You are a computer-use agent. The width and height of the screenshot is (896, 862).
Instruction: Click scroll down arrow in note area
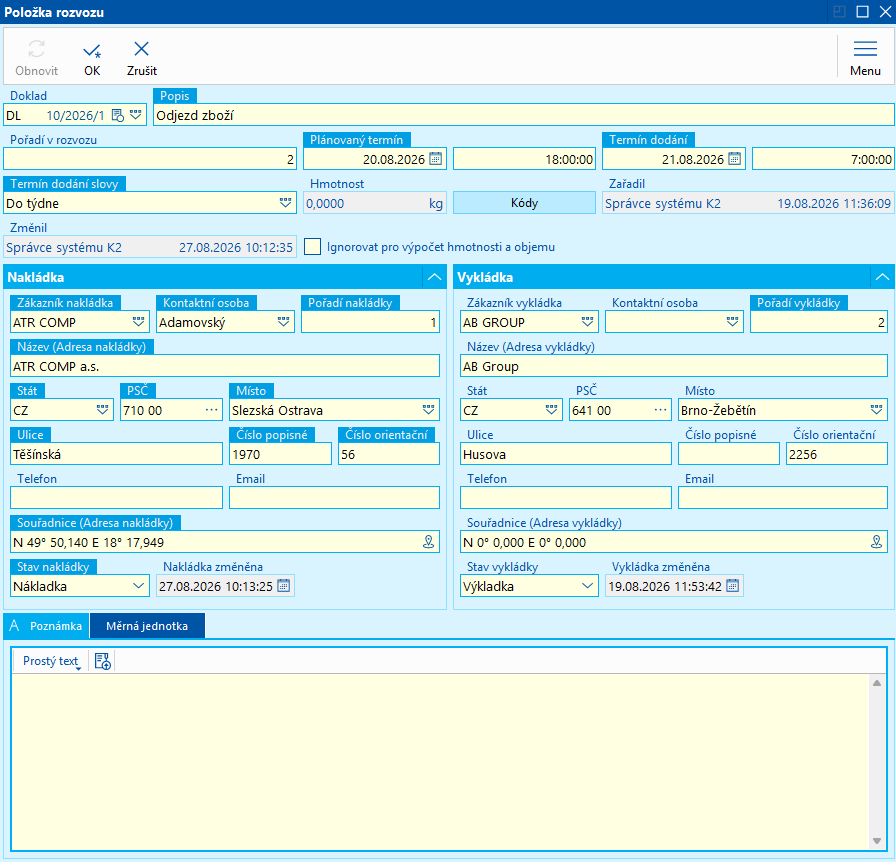point(877,840)
